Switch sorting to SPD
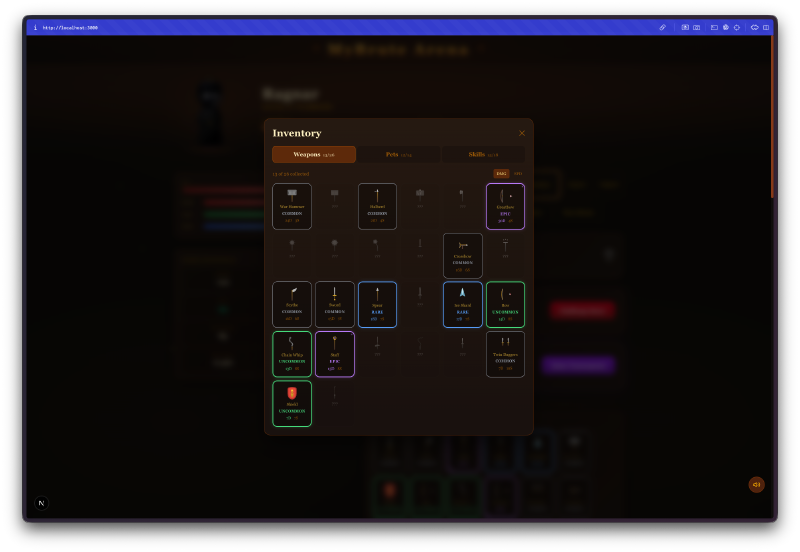800x552 pixels. click(x=518, y=173)
